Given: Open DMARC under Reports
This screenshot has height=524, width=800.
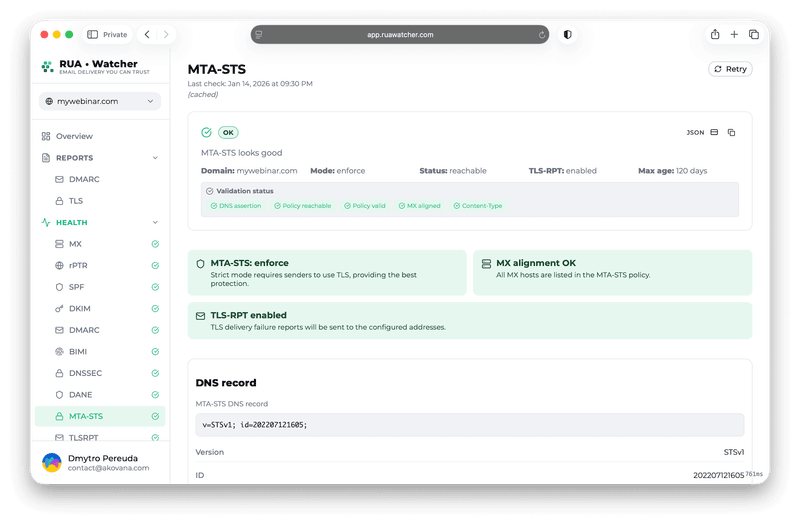Looking at the screenshot, I should [84, 179].
